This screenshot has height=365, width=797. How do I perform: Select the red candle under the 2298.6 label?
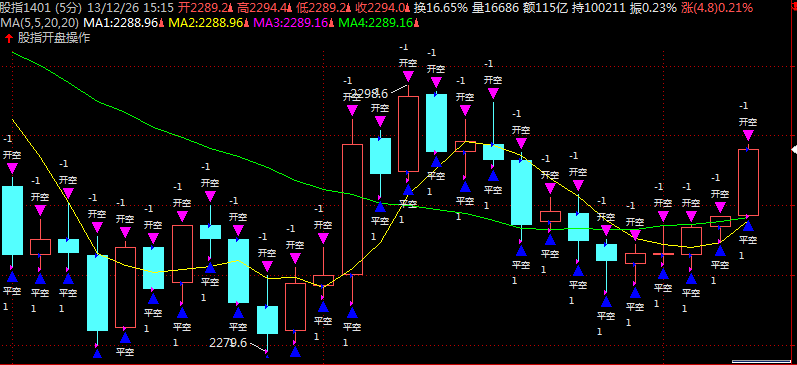pos(408,134)
